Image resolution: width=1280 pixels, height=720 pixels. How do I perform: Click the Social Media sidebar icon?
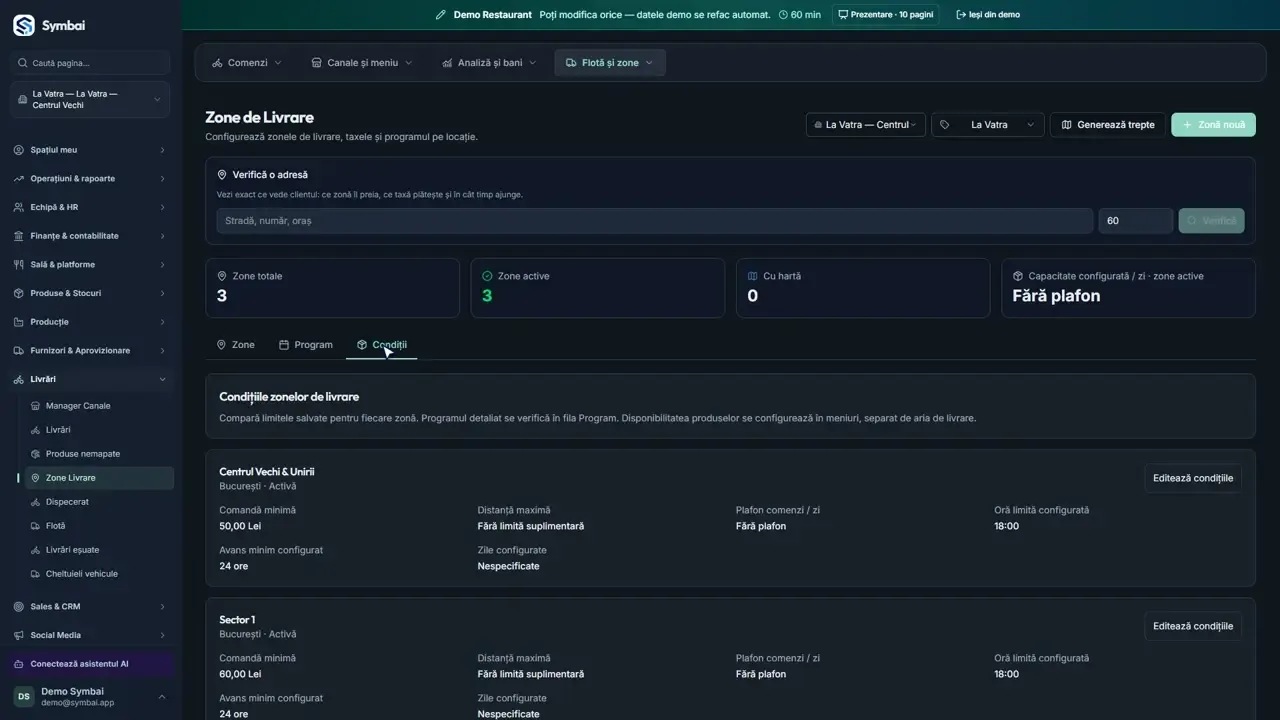(19, 635)
